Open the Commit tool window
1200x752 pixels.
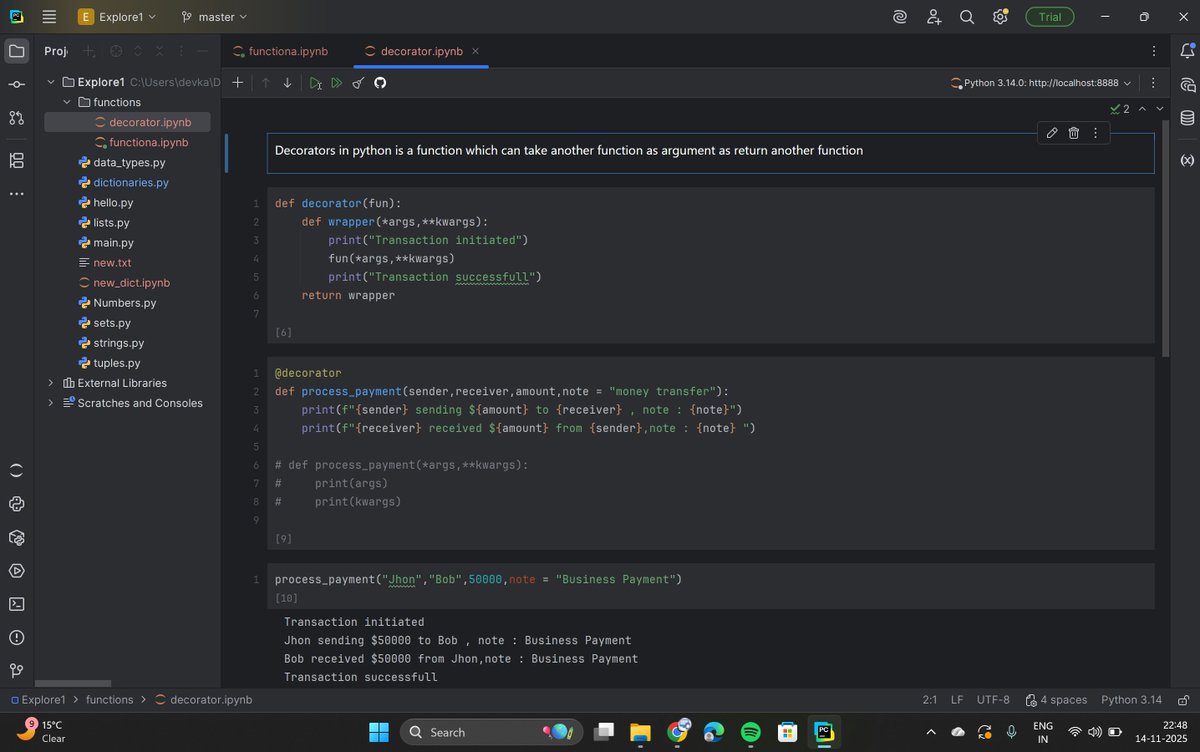point(16,84)
